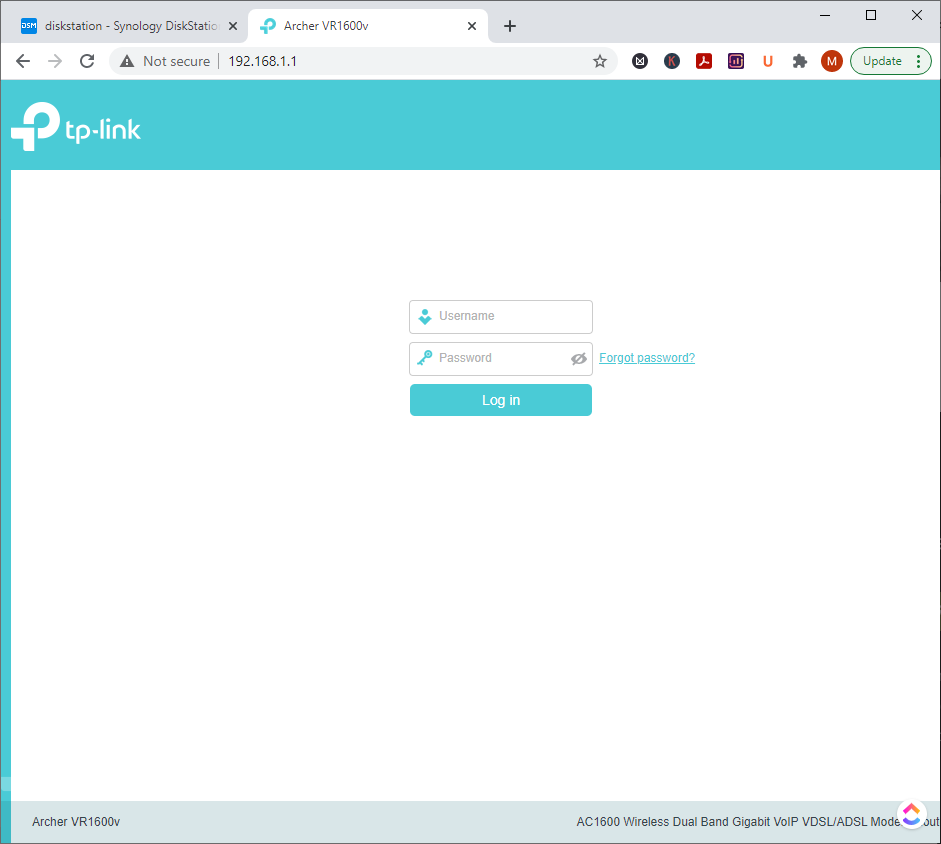Open the Forgot password? link

tap(647, 358)
